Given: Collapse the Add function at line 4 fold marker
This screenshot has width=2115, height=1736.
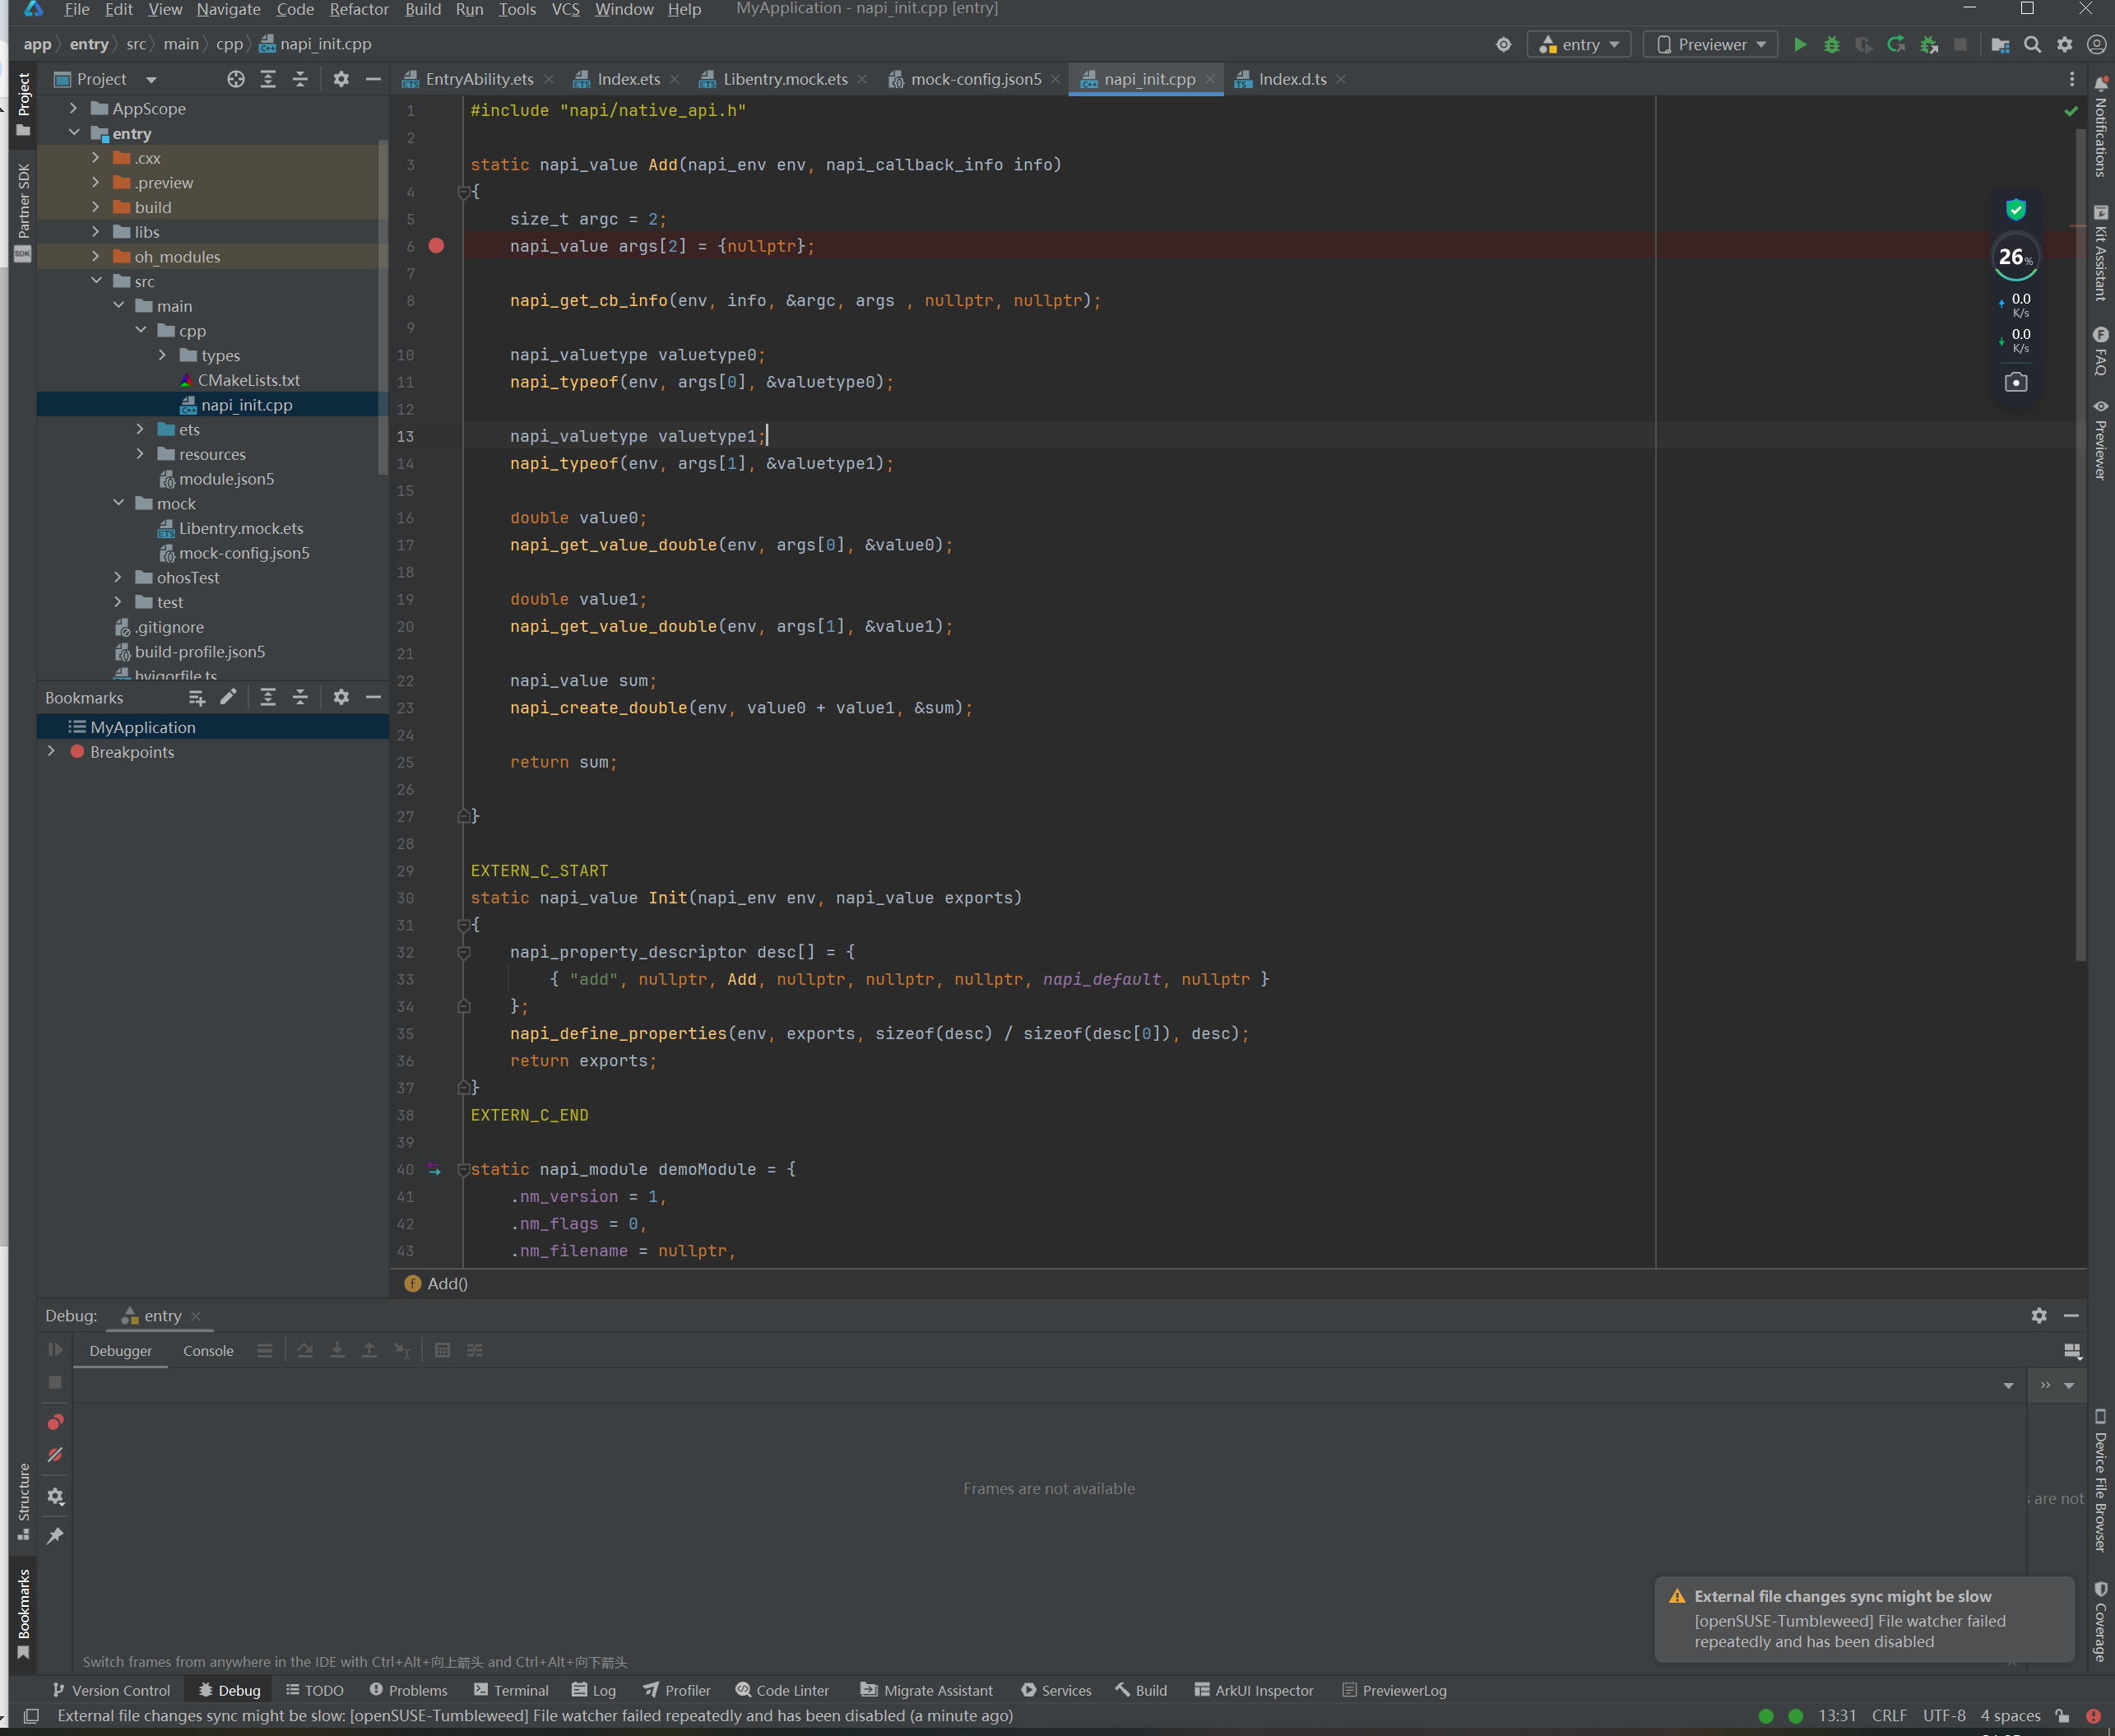Looking at the screenshot, I should coord(464,192).
